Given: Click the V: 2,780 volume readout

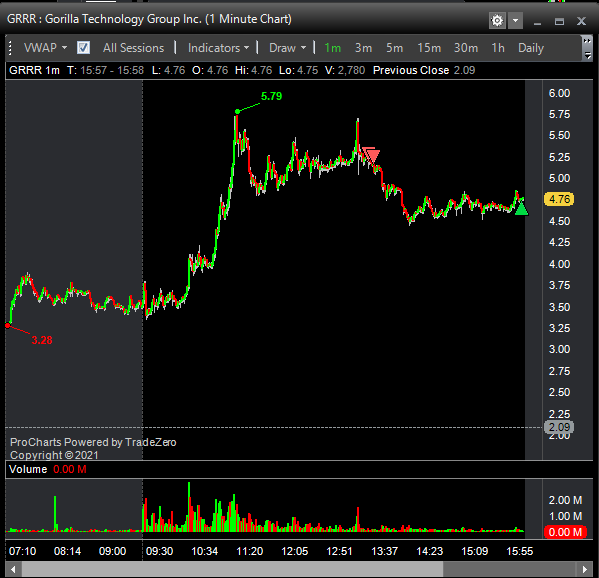Looking at the screenshot, I should [345, 70].
